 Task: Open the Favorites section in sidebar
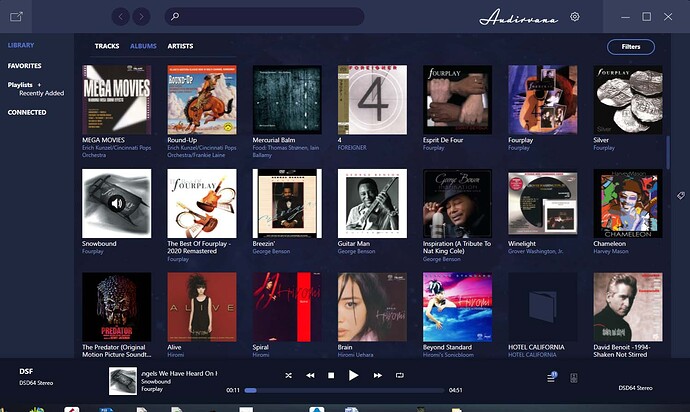coord(25,66)
